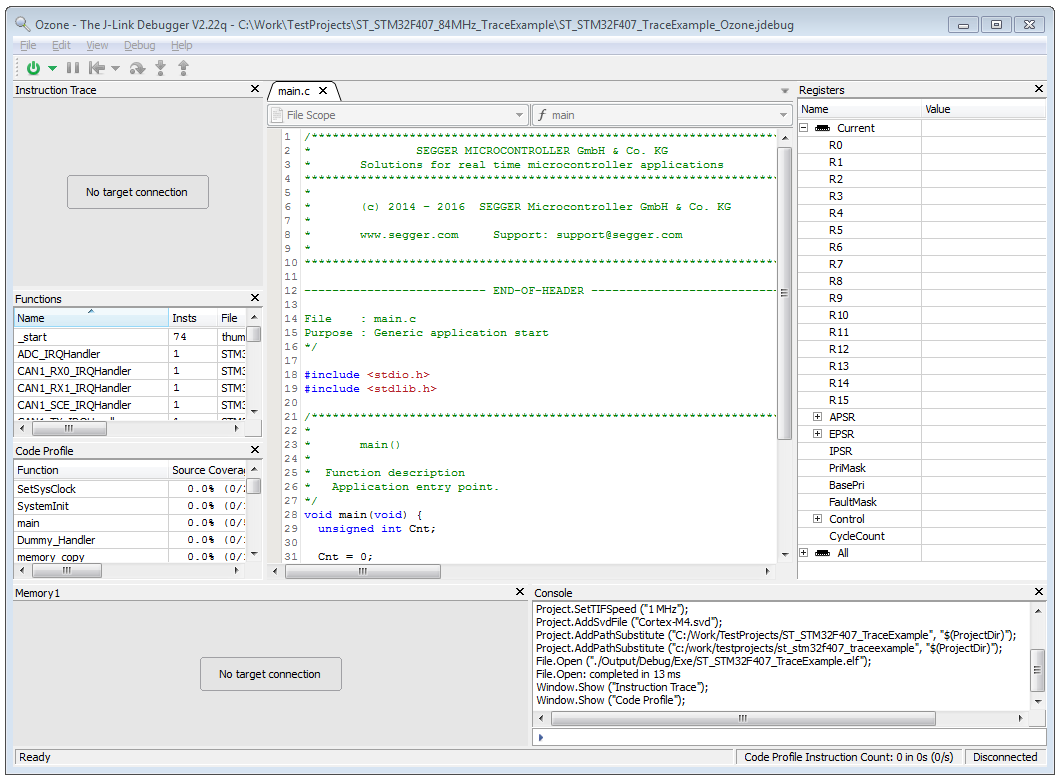Open the File Scope dropdown

pos(398,115)
